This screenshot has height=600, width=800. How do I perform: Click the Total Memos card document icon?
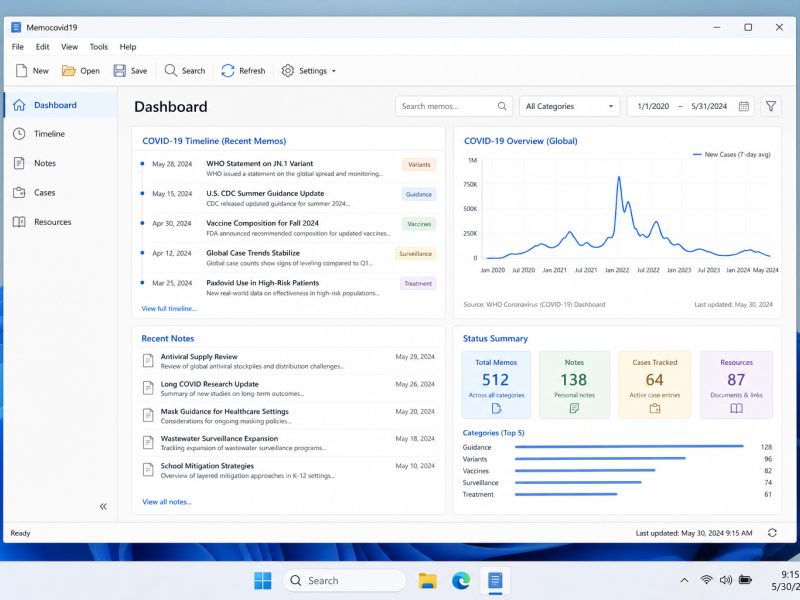tap(496, 408)
